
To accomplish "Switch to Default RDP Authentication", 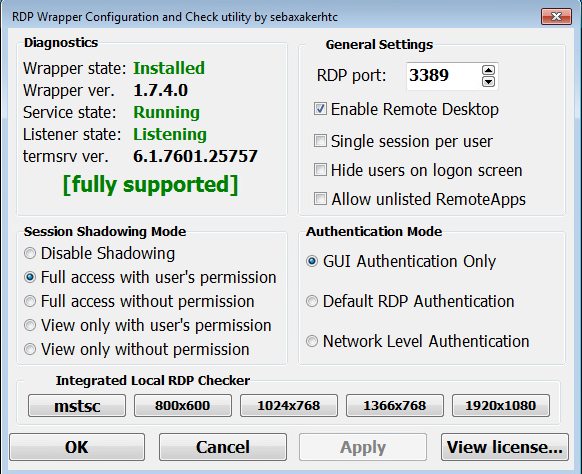I will [312, 301].
